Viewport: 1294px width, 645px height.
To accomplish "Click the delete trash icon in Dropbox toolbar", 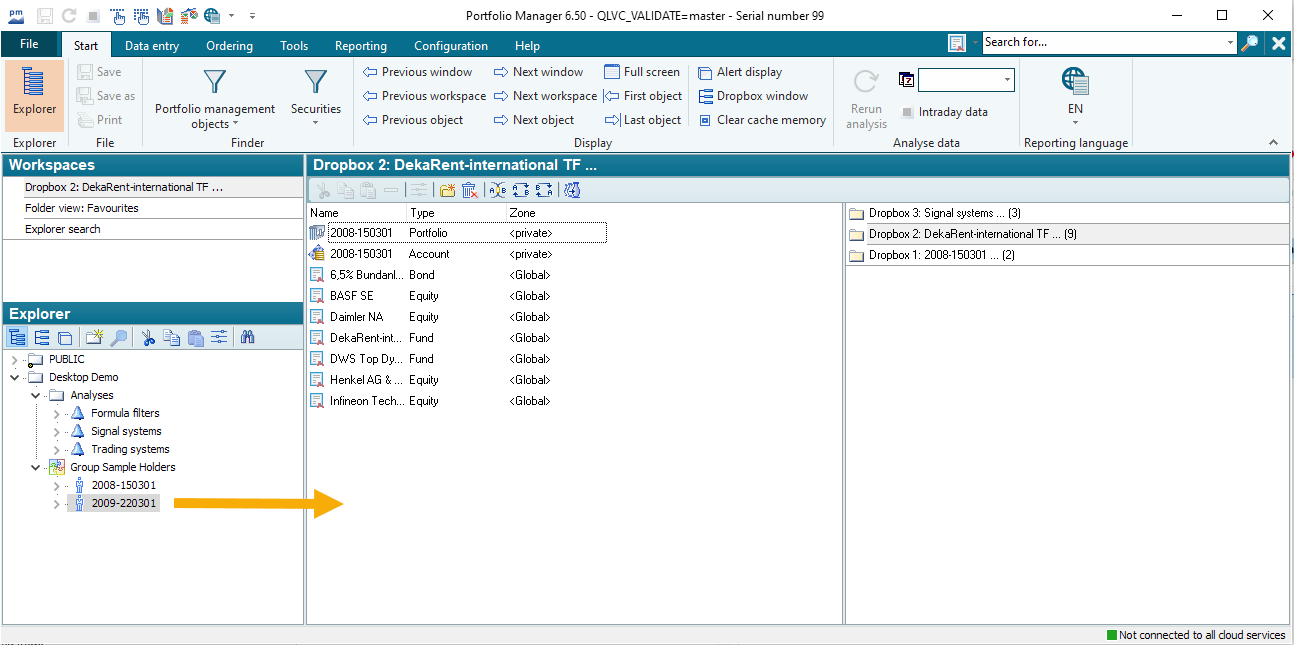I will [469, 190].
